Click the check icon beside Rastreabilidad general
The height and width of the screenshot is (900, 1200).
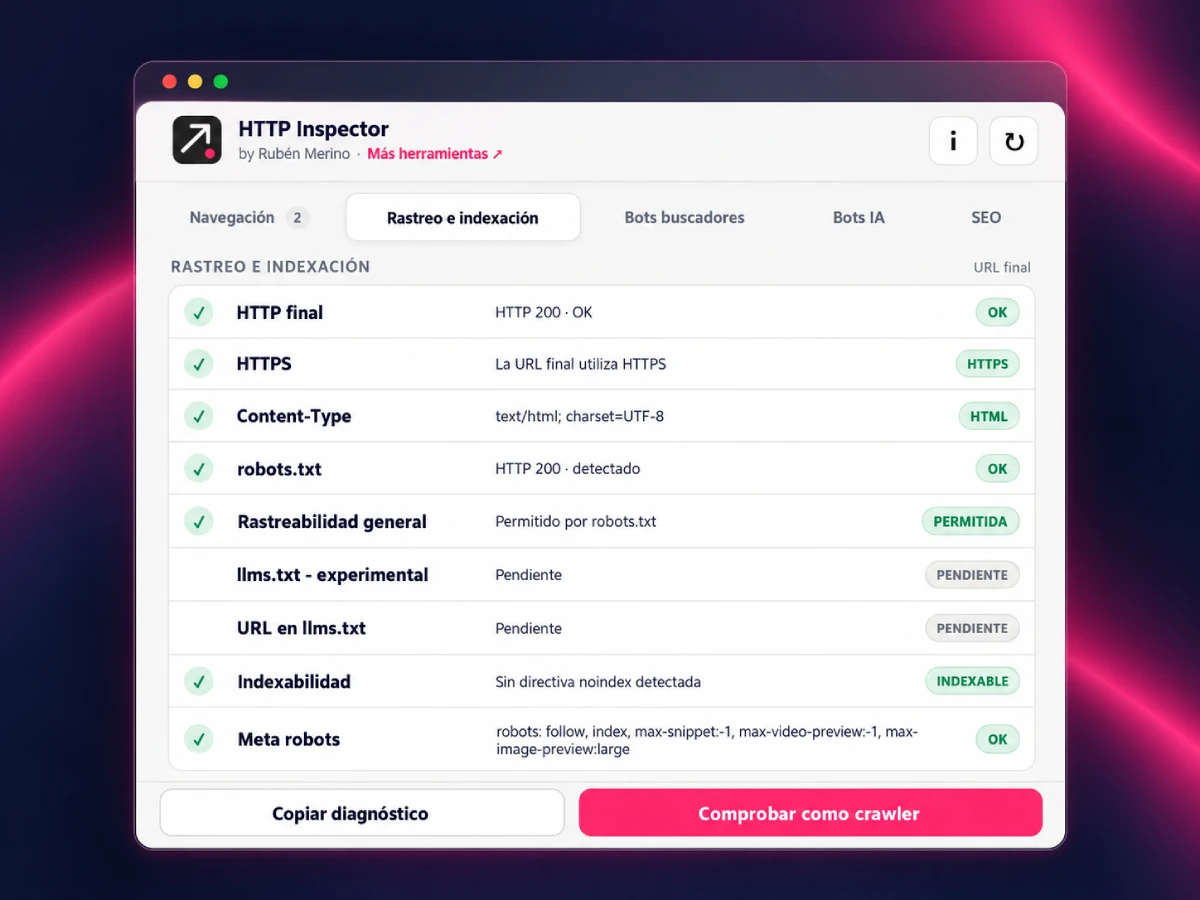pyautogui.click(x=199, y=521)
